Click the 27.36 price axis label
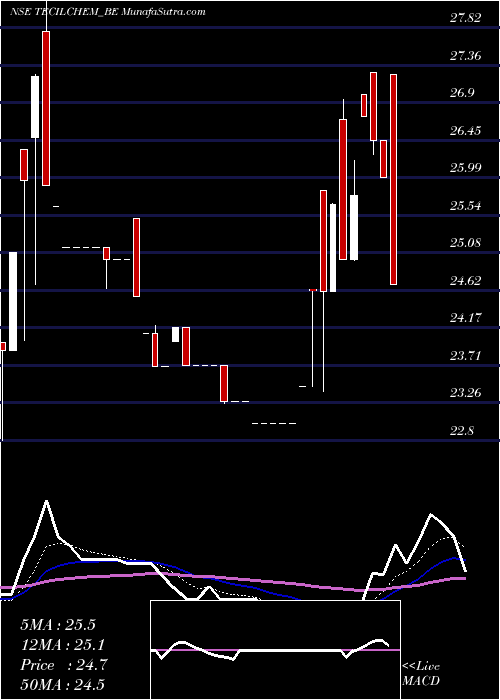This screenshot has width=500, height=700. (466, 56)
